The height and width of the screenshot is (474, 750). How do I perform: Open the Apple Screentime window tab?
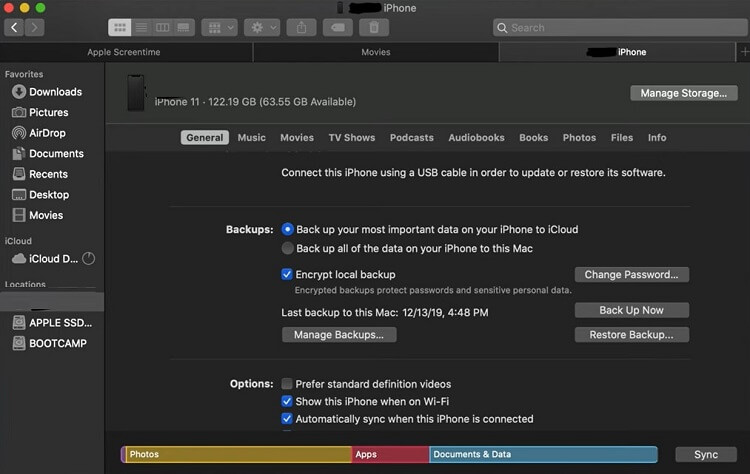126,52
